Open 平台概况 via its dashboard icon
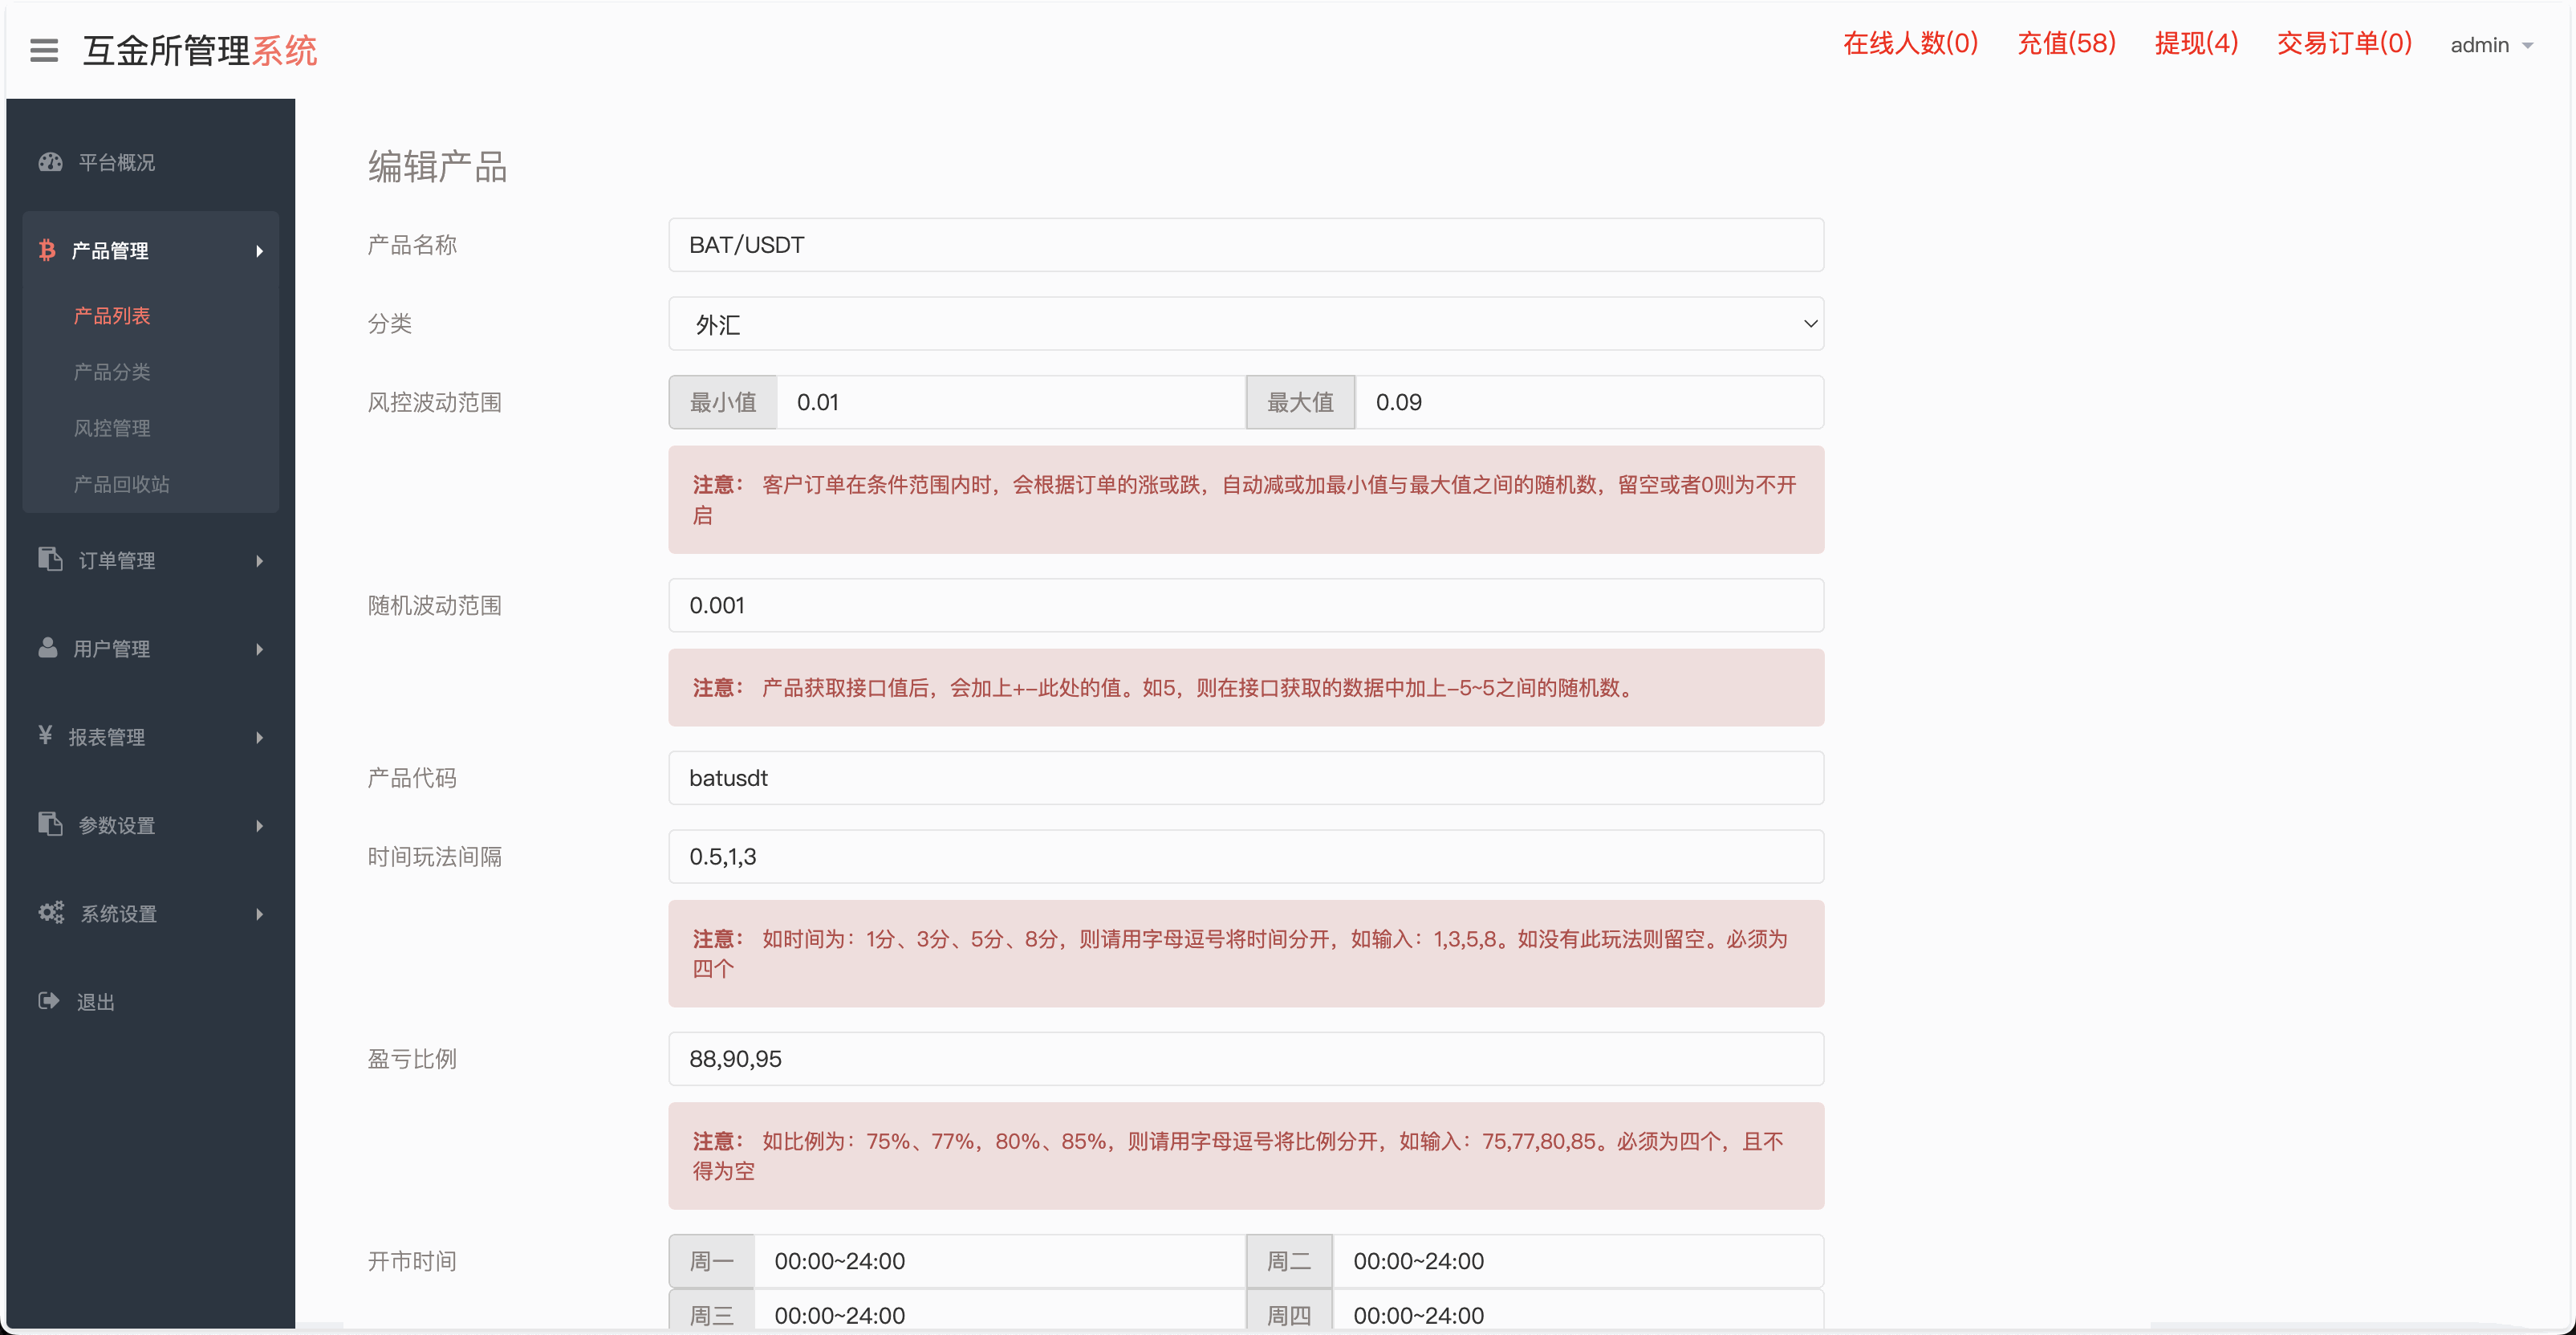Screen dimensions: 2576x1335 (x=49, y=162)
